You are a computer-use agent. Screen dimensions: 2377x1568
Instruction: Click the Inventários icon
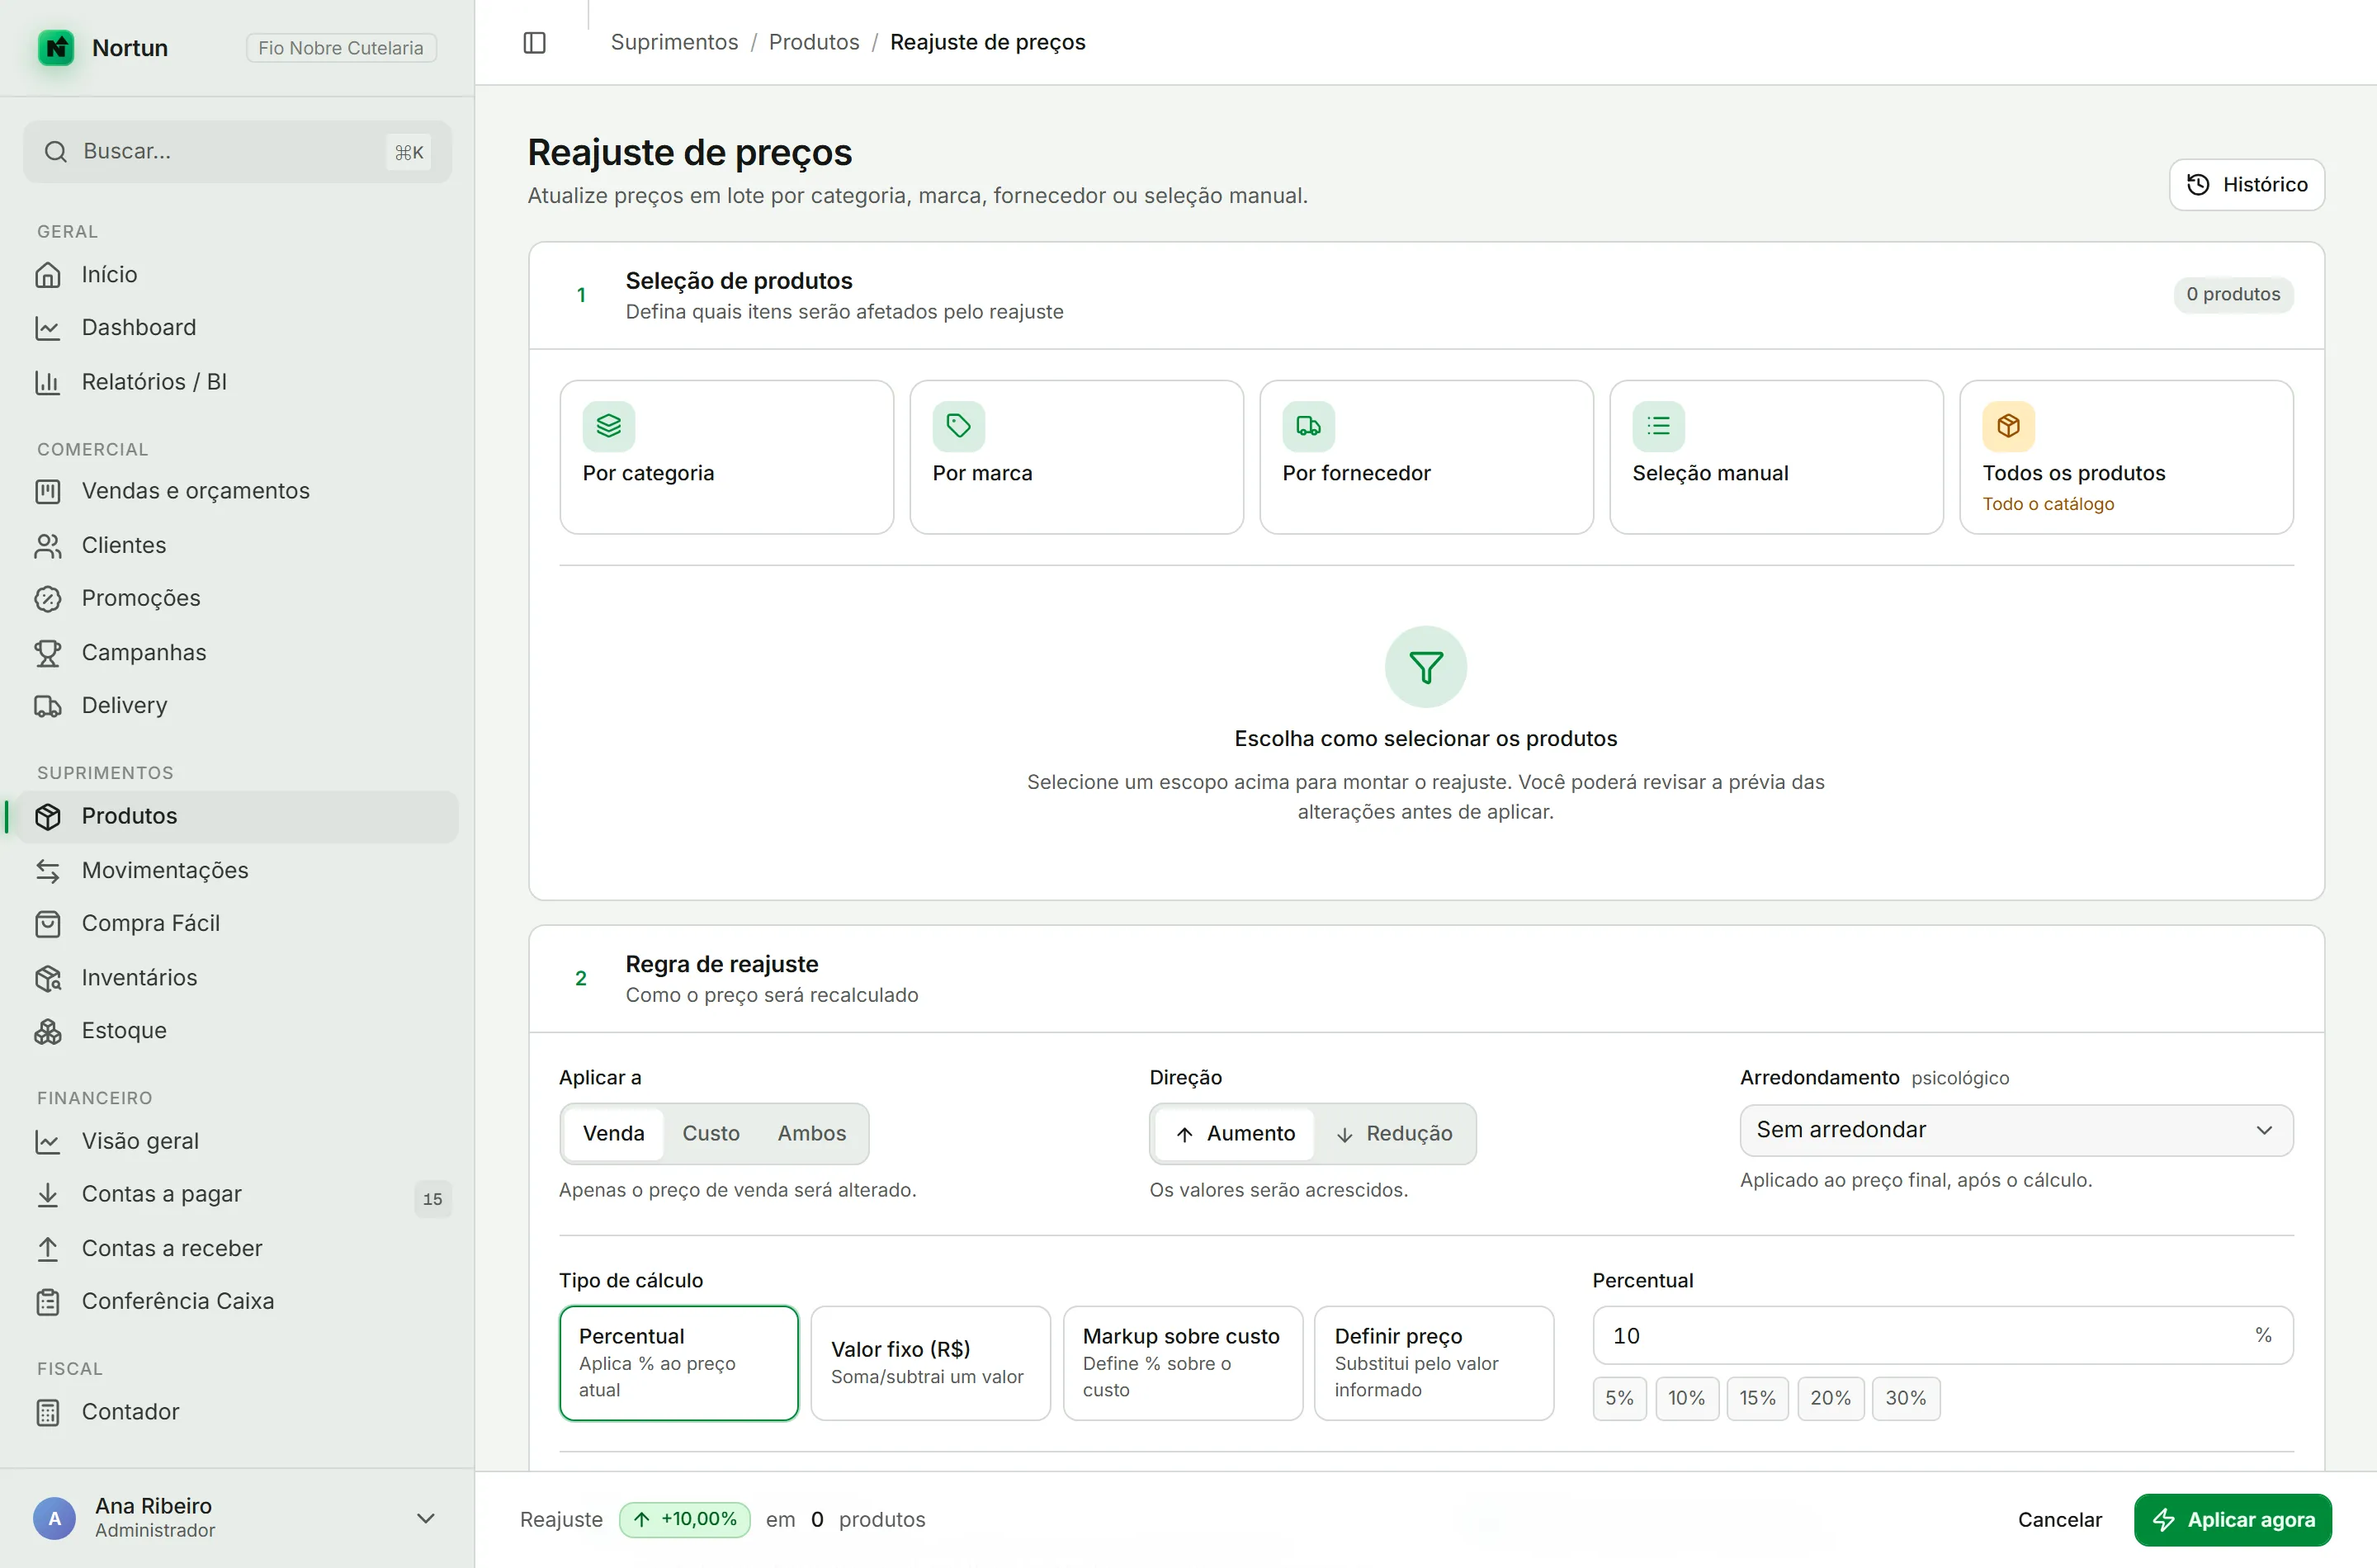tap(48, 977)
